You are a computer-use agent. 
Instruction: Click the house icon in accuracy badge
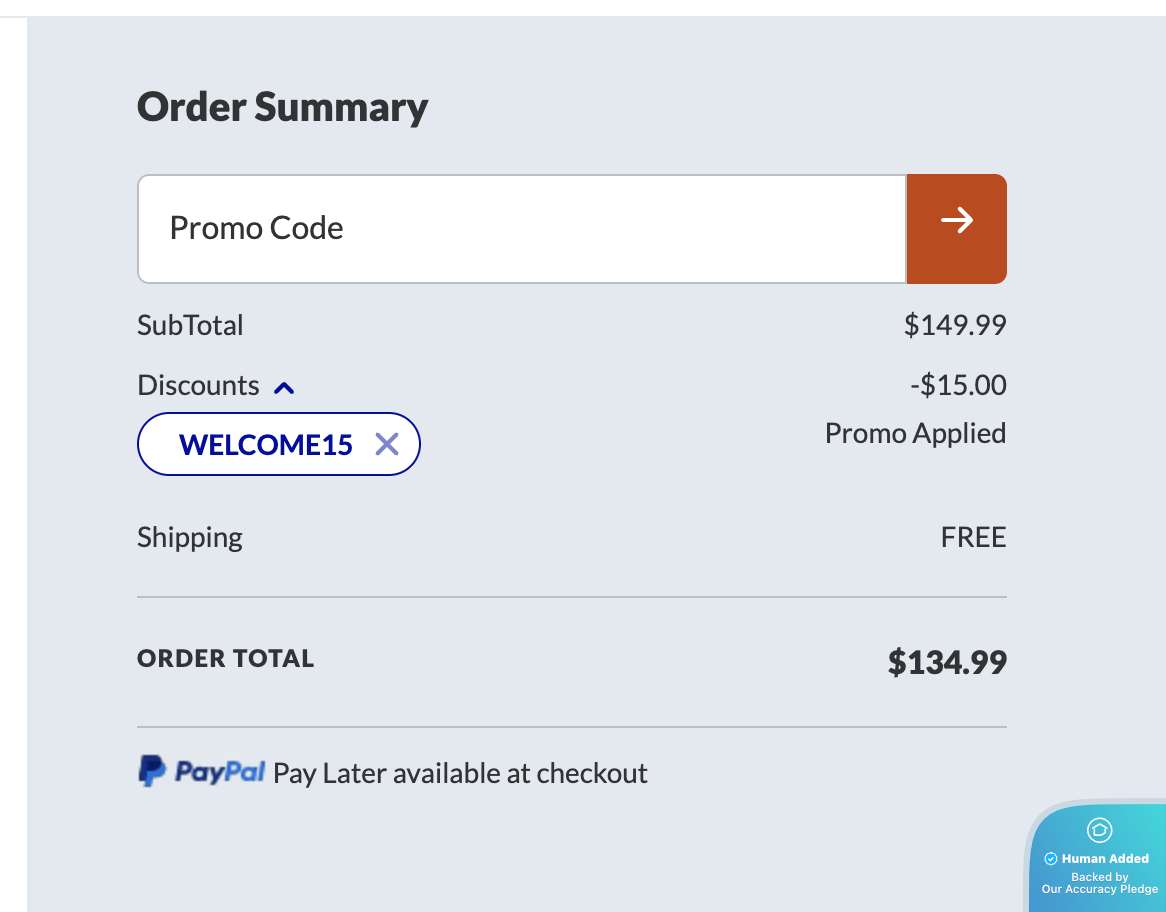pyautogui.click(x=1099, y=830)
